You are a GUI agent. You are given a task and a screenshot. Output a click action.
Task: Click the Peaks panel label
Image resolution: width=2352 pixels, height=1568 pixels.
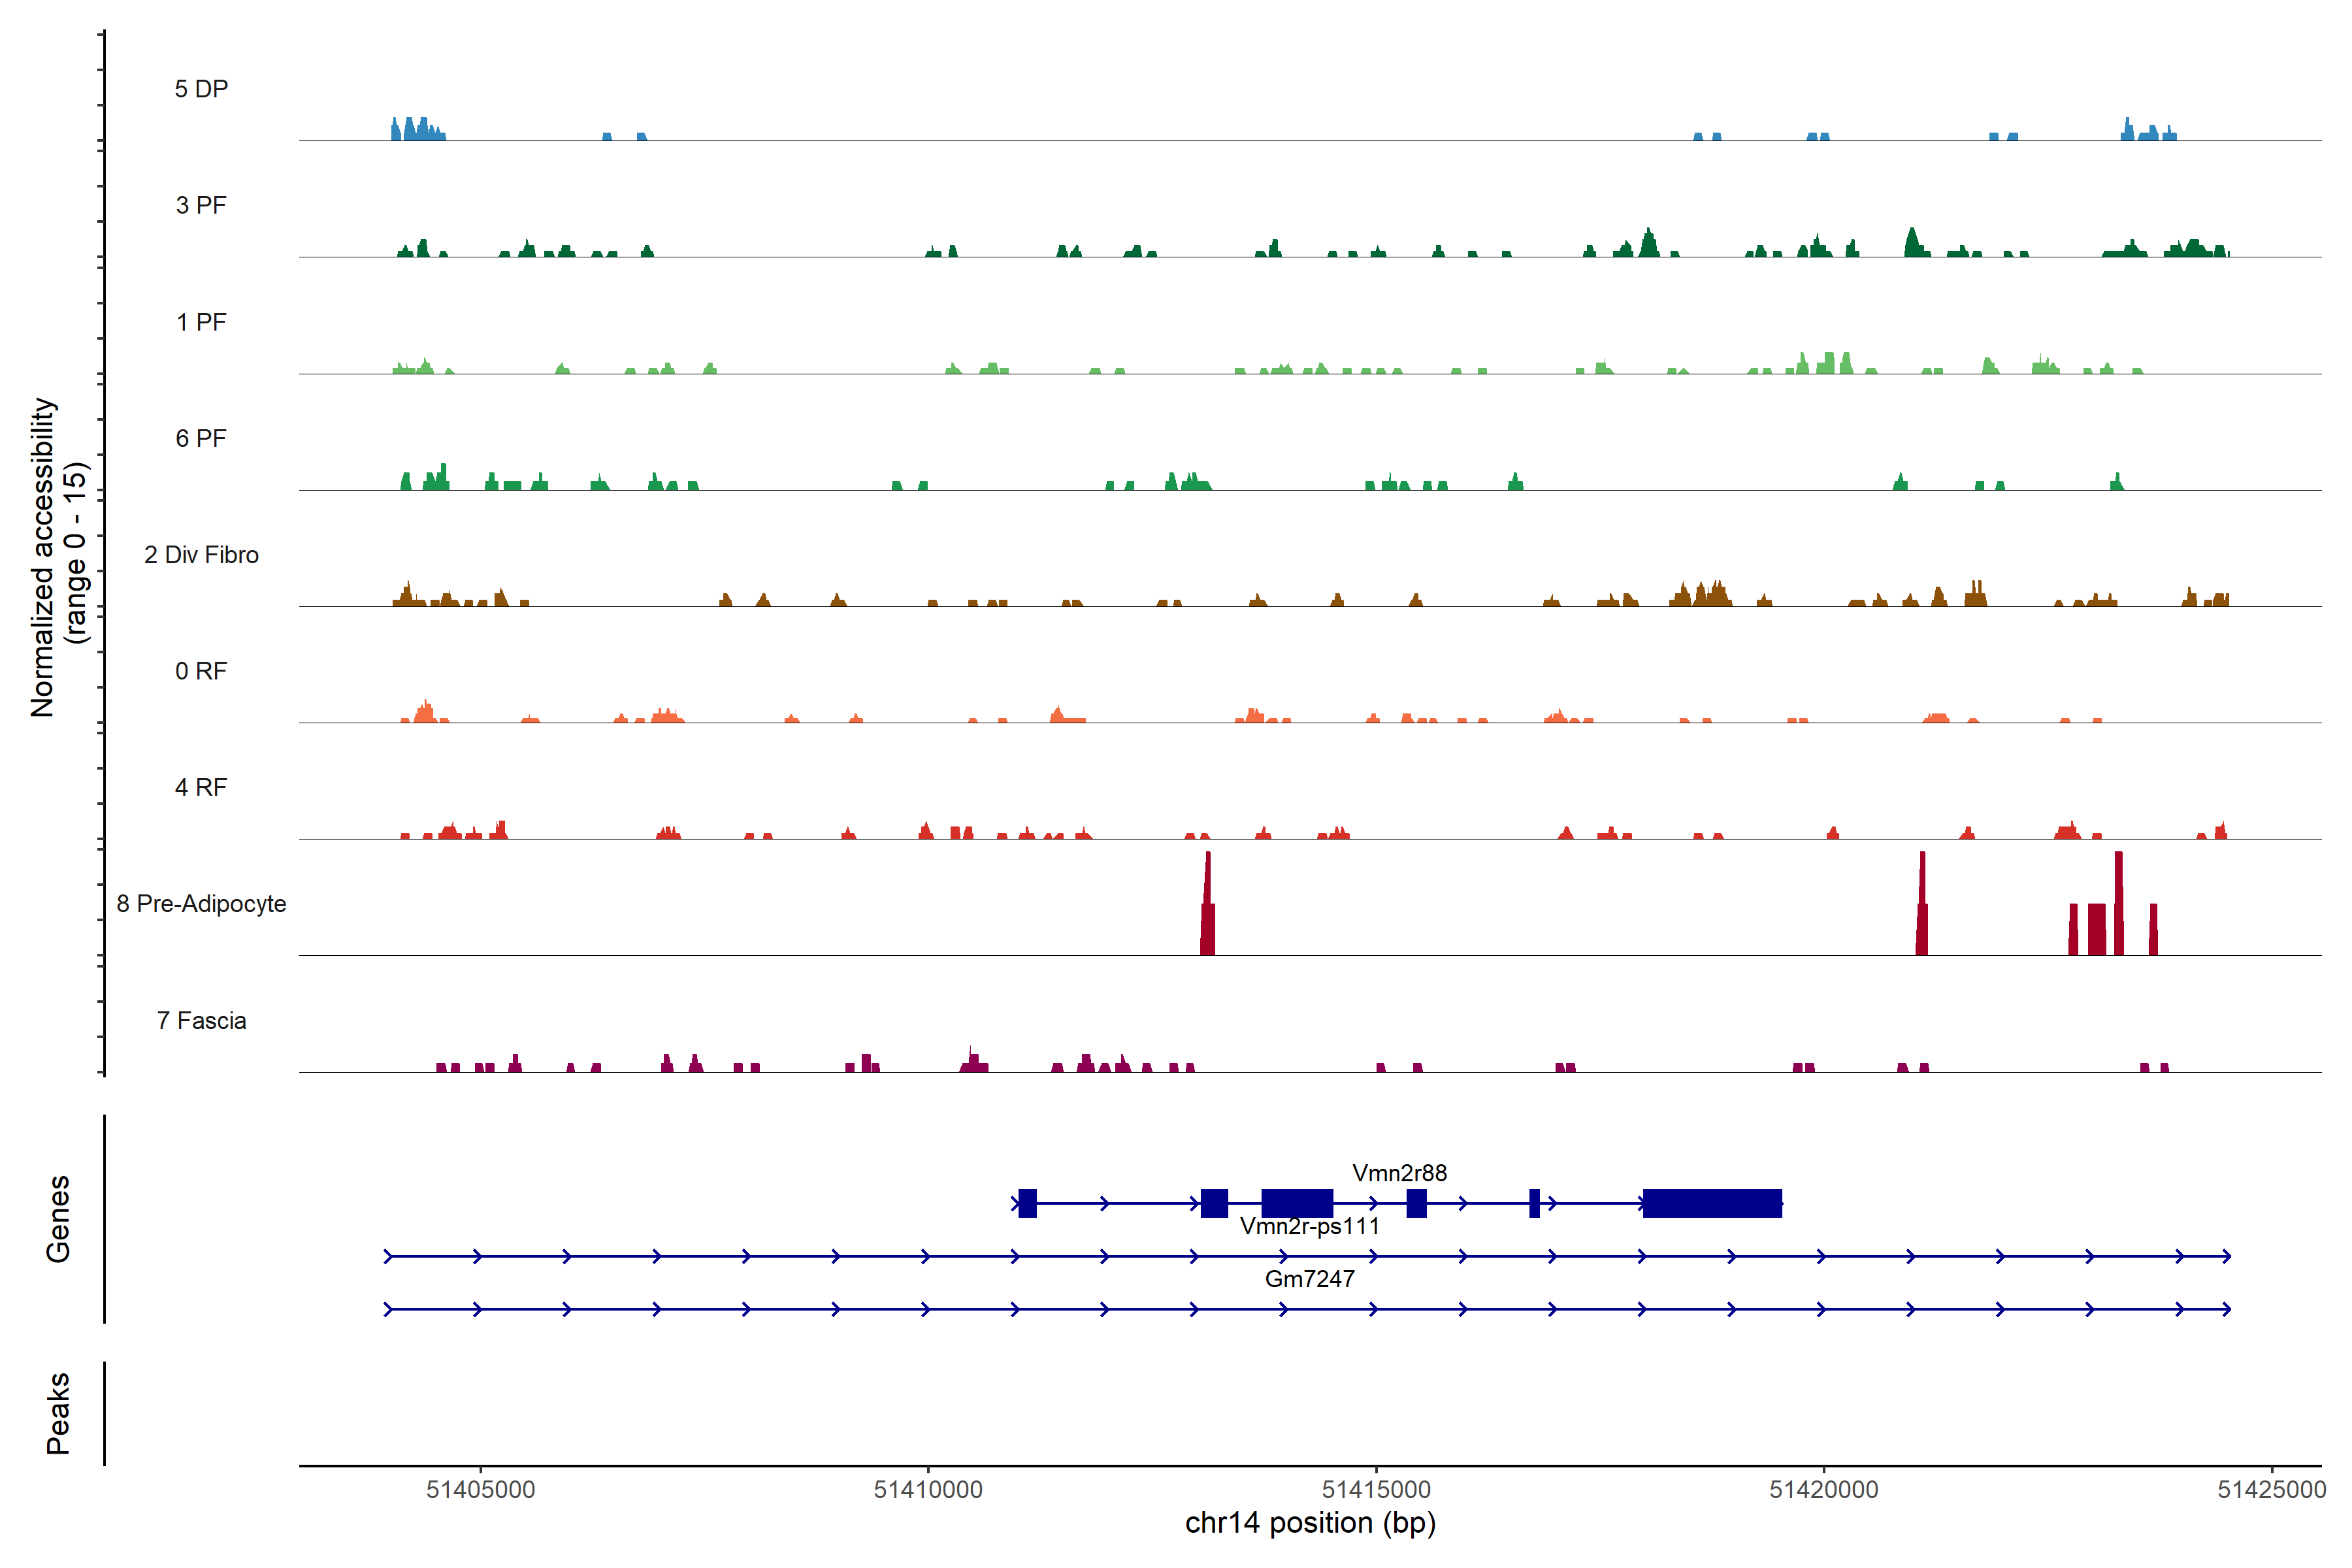58,1412
